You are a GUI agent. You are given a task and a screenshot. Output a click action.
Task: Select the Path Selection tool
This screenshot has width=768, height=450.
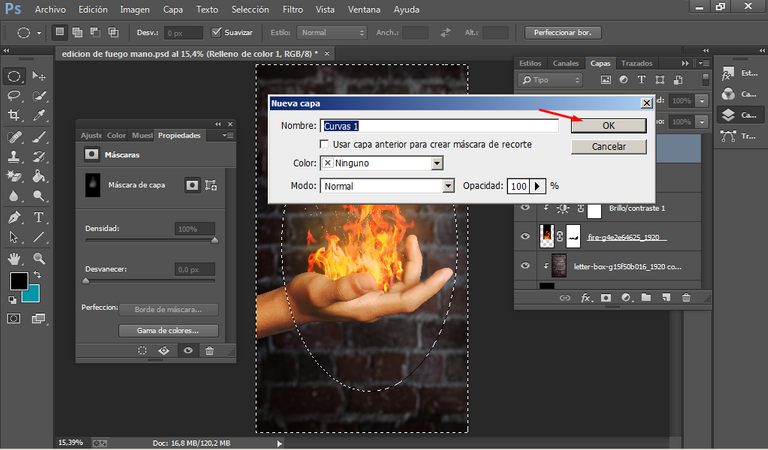tap(14, 237)
